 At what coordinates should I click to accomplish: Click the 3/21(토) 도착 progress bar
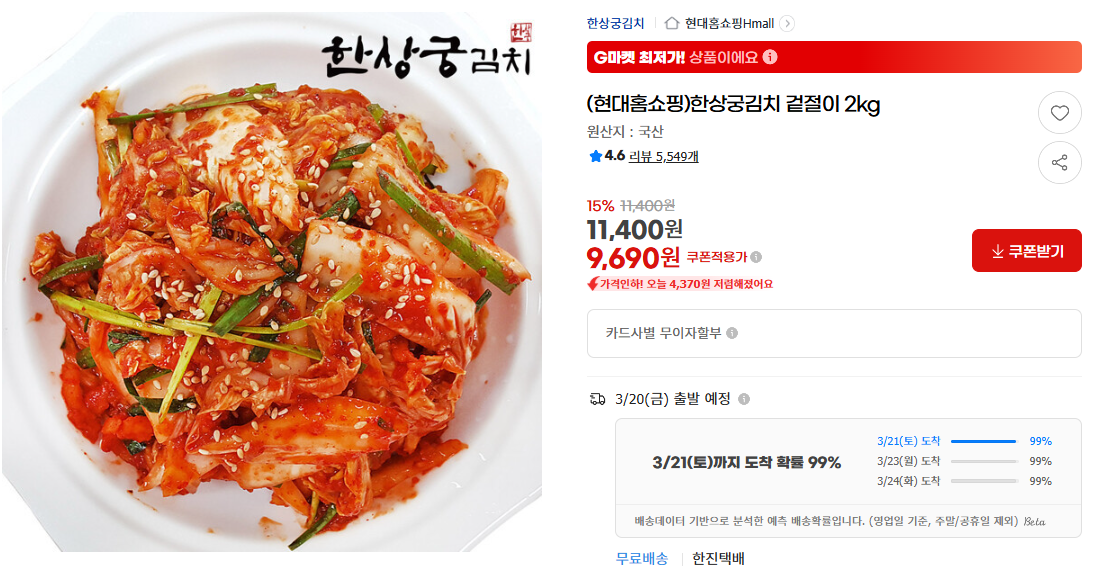[983, 441]
